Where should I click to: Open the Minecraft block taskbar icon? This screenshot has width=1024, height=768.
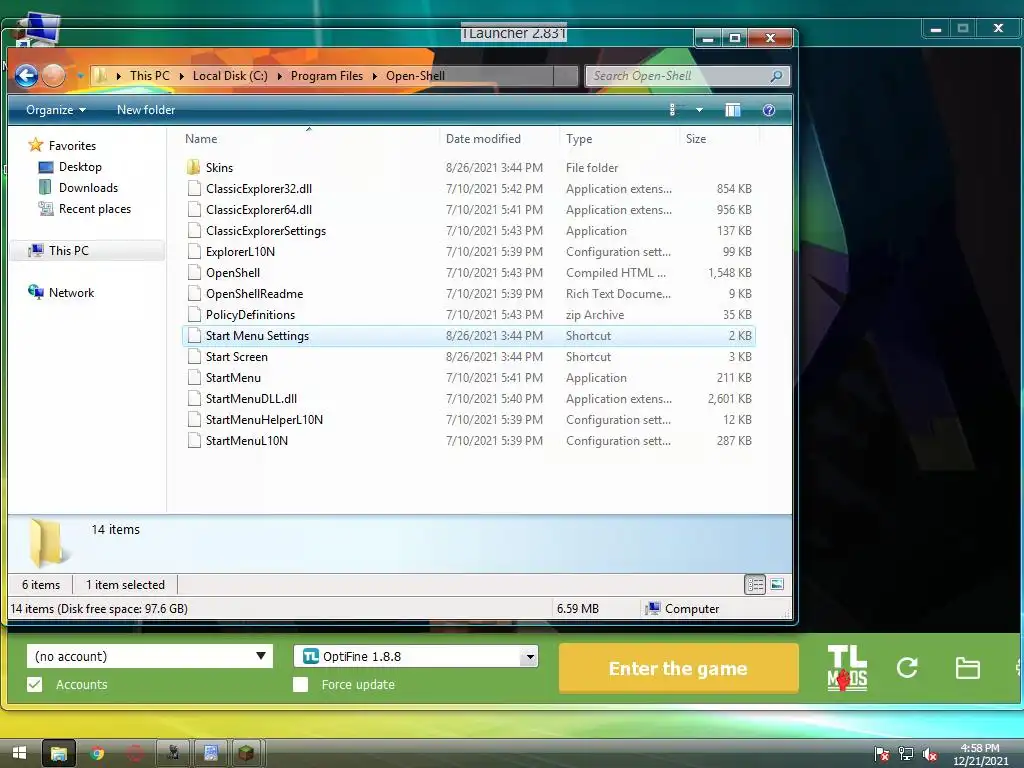tap(246, 753)
